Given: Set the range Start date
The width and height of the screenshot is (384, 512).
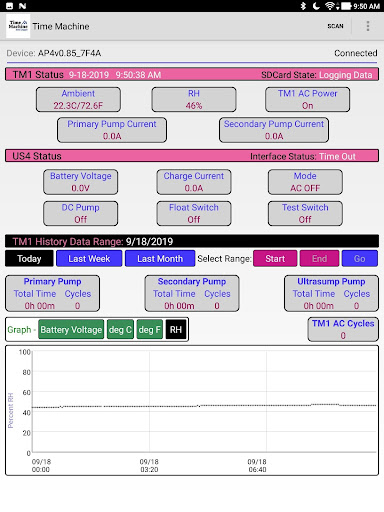Looking at the screenshot, I should pos(275,258).
